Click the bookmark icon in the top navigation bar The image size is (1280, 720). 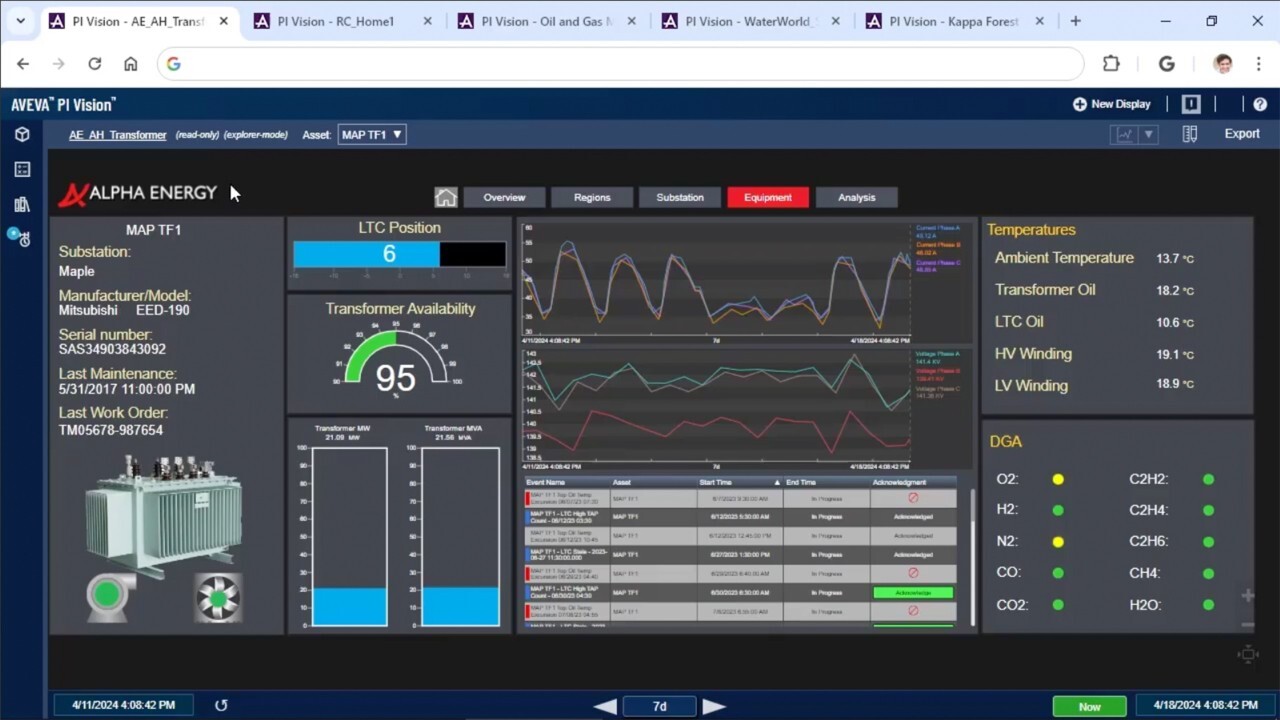coord(1190,104)
